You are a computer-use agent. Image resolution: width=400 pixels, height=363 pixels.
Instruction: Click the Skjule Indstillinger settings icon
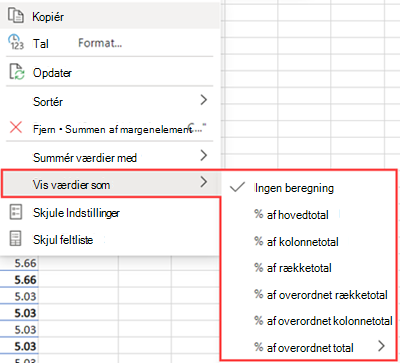pos(15,212)
